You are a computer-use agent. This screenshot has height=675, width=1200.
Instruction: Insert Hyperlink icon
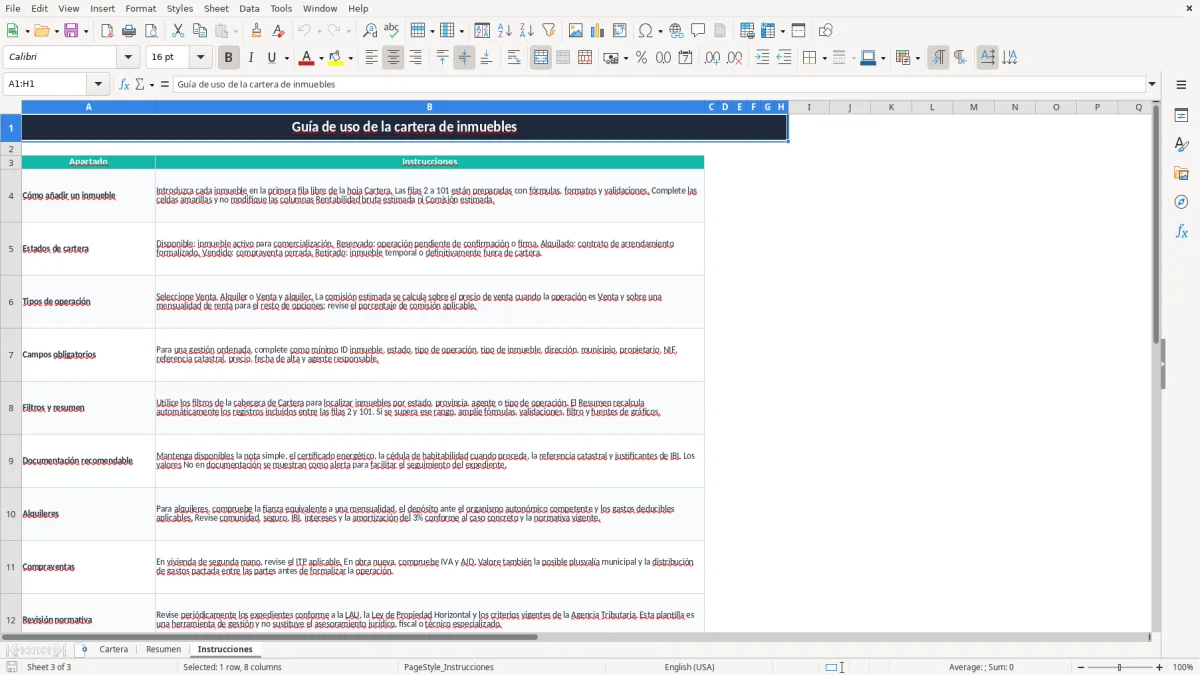676,31
